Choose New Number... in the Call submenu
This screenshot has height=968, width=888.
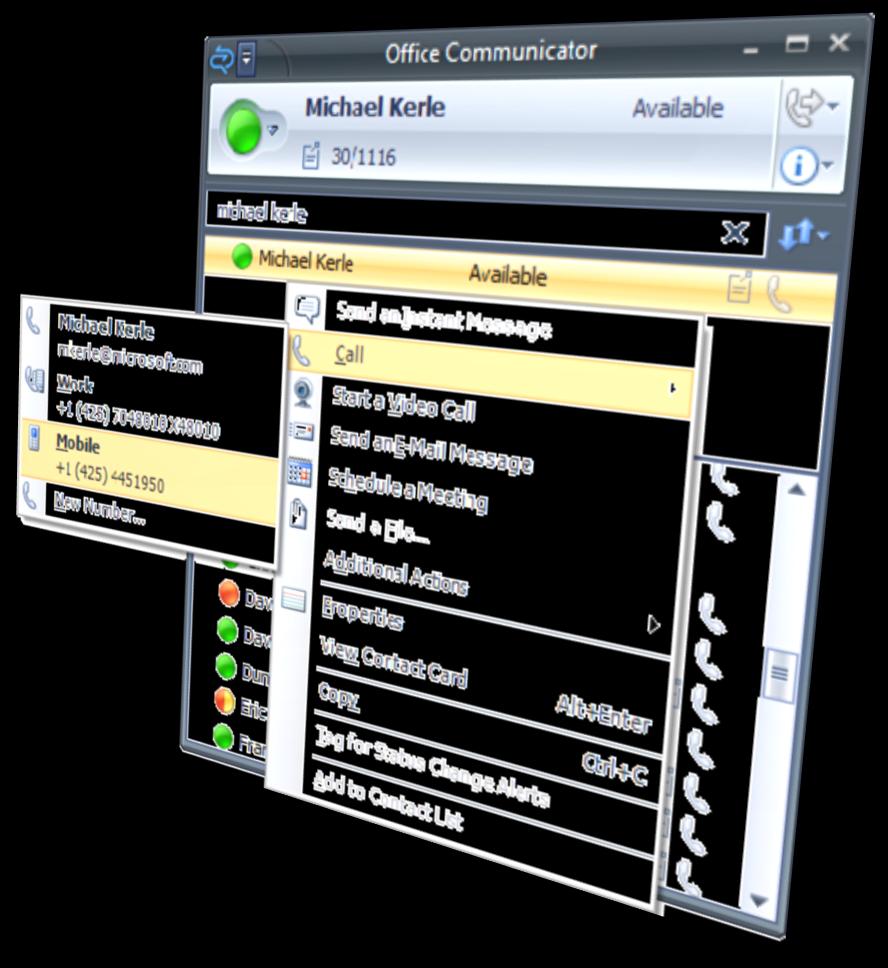[99, 508]
